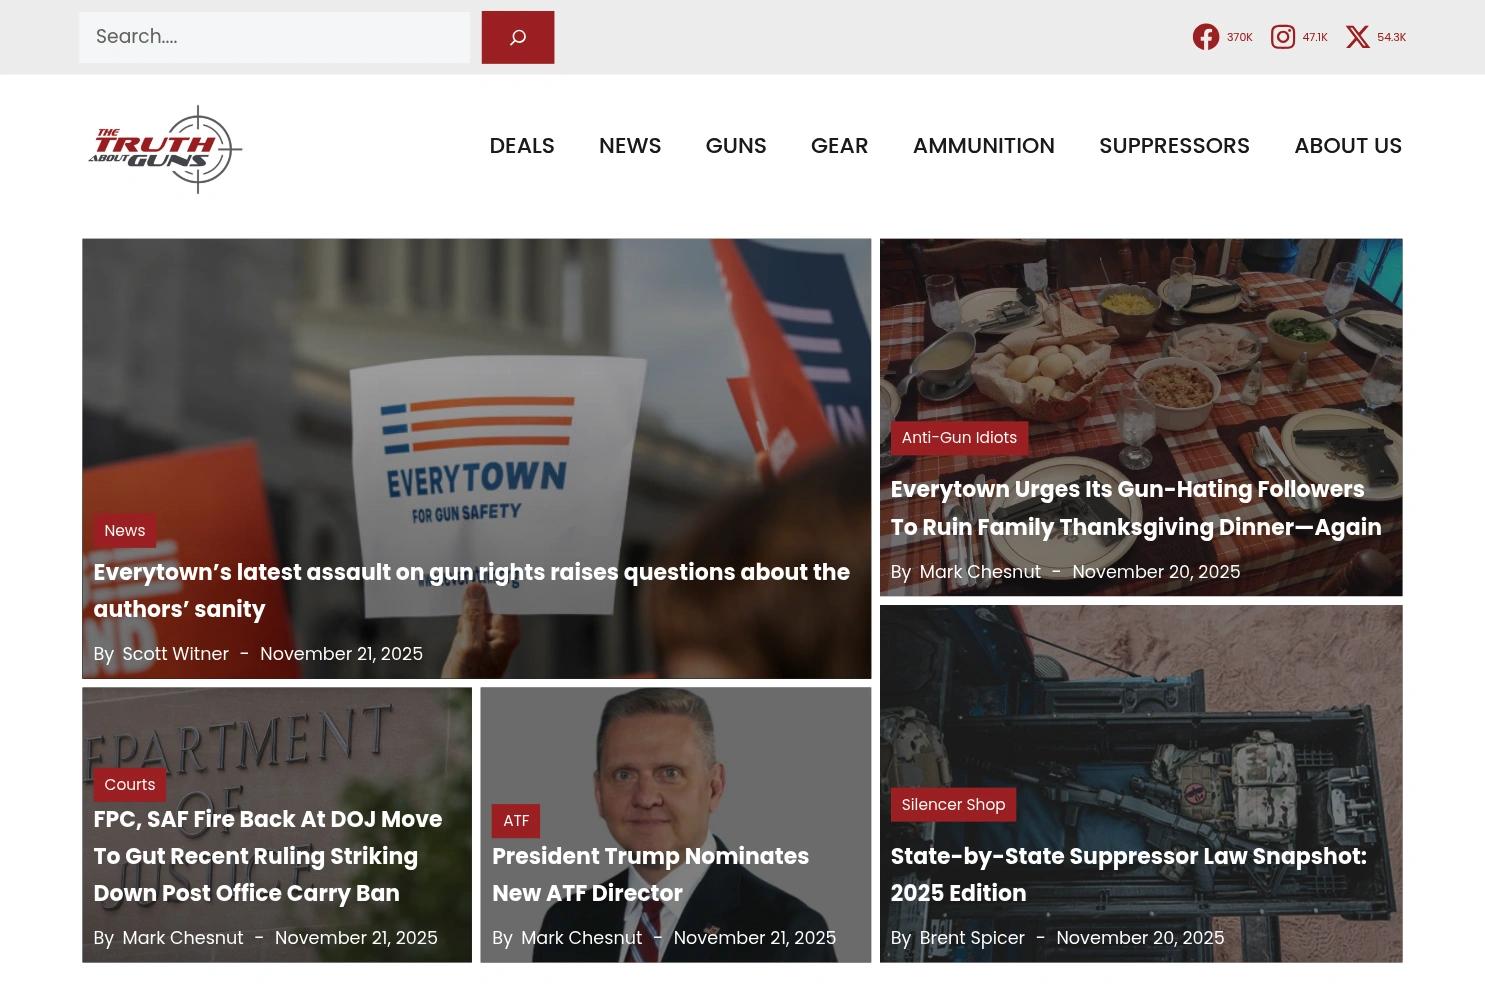Open the Suppressors menu item
Image resolution: width=1485 pixels, height=990 pixels.
[1175, 146]
